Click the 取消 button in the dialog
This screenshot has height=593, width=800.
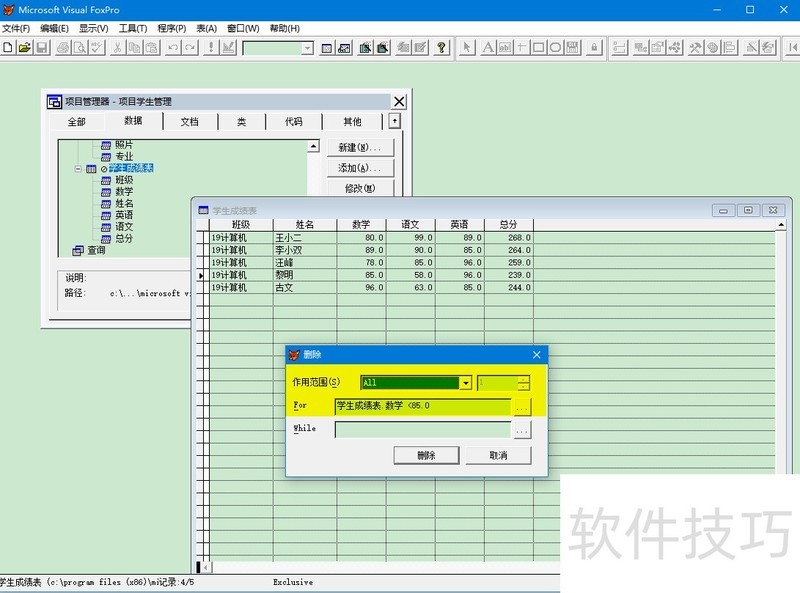click(498, 455)
